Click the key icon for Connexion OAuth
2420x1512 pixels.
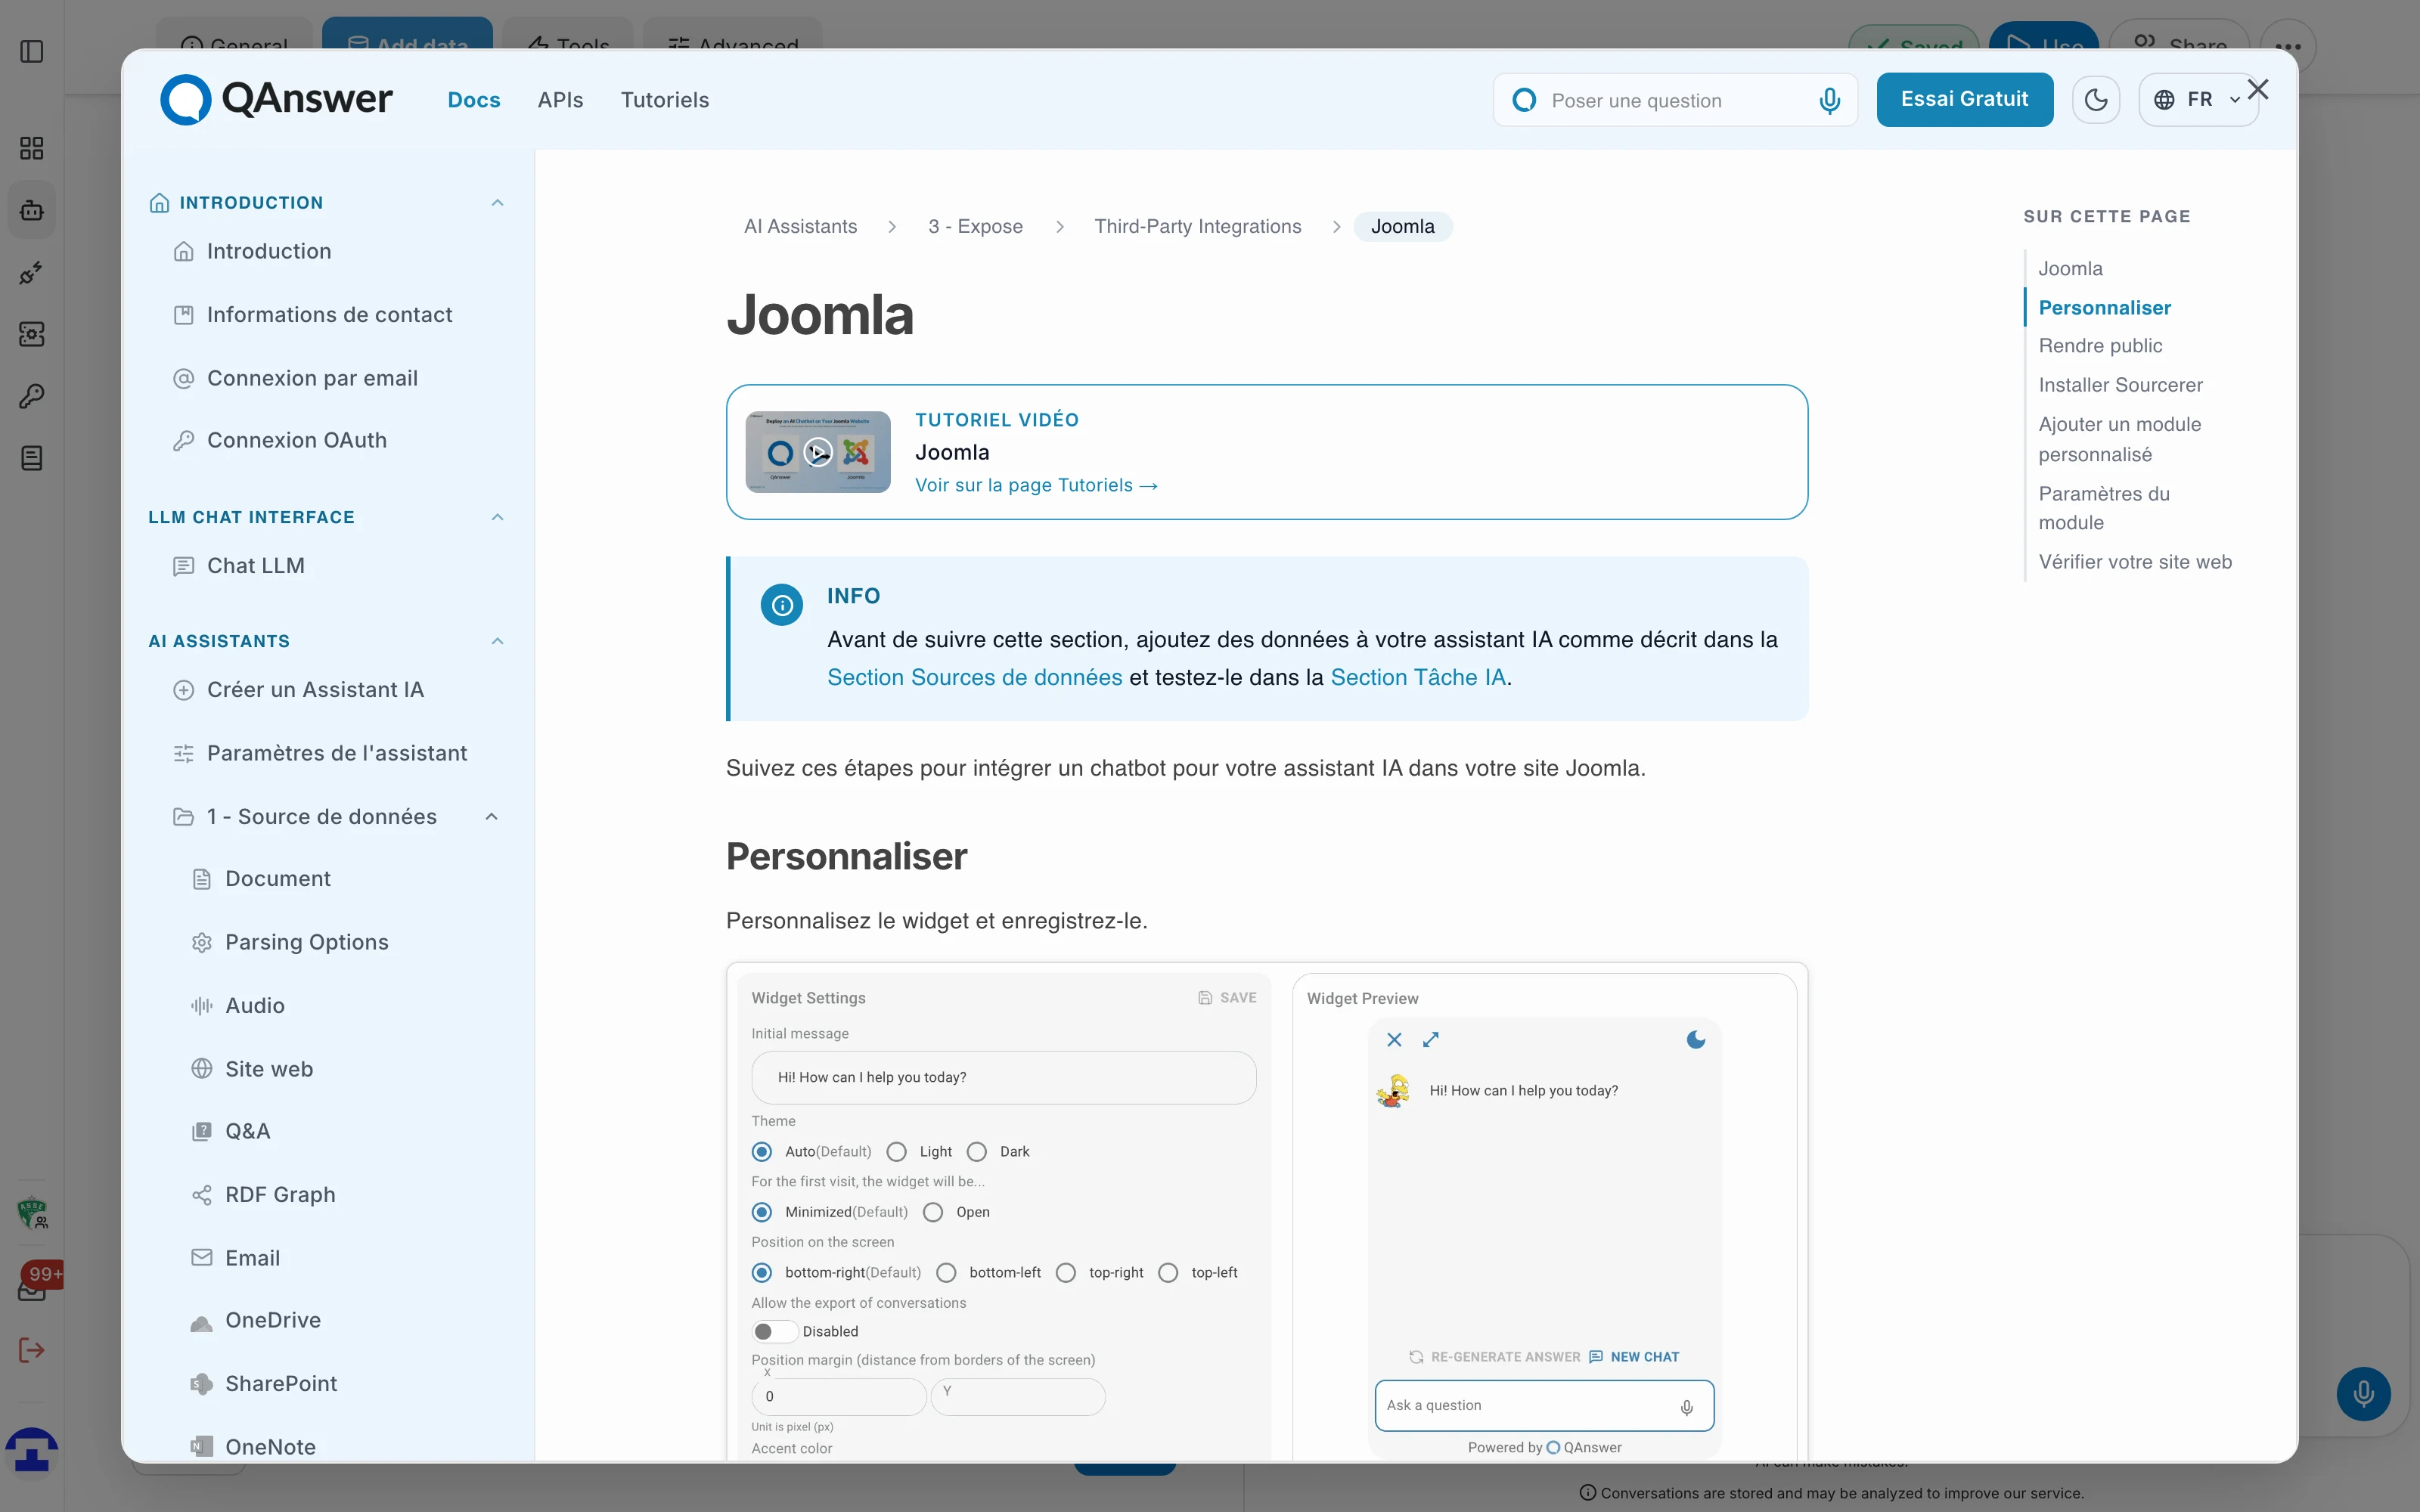click(x=184, y=441)
